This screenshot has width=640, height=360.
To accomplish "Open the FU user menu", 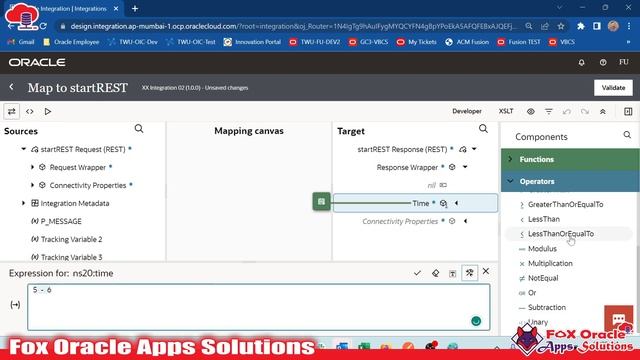I will [623, 62].
